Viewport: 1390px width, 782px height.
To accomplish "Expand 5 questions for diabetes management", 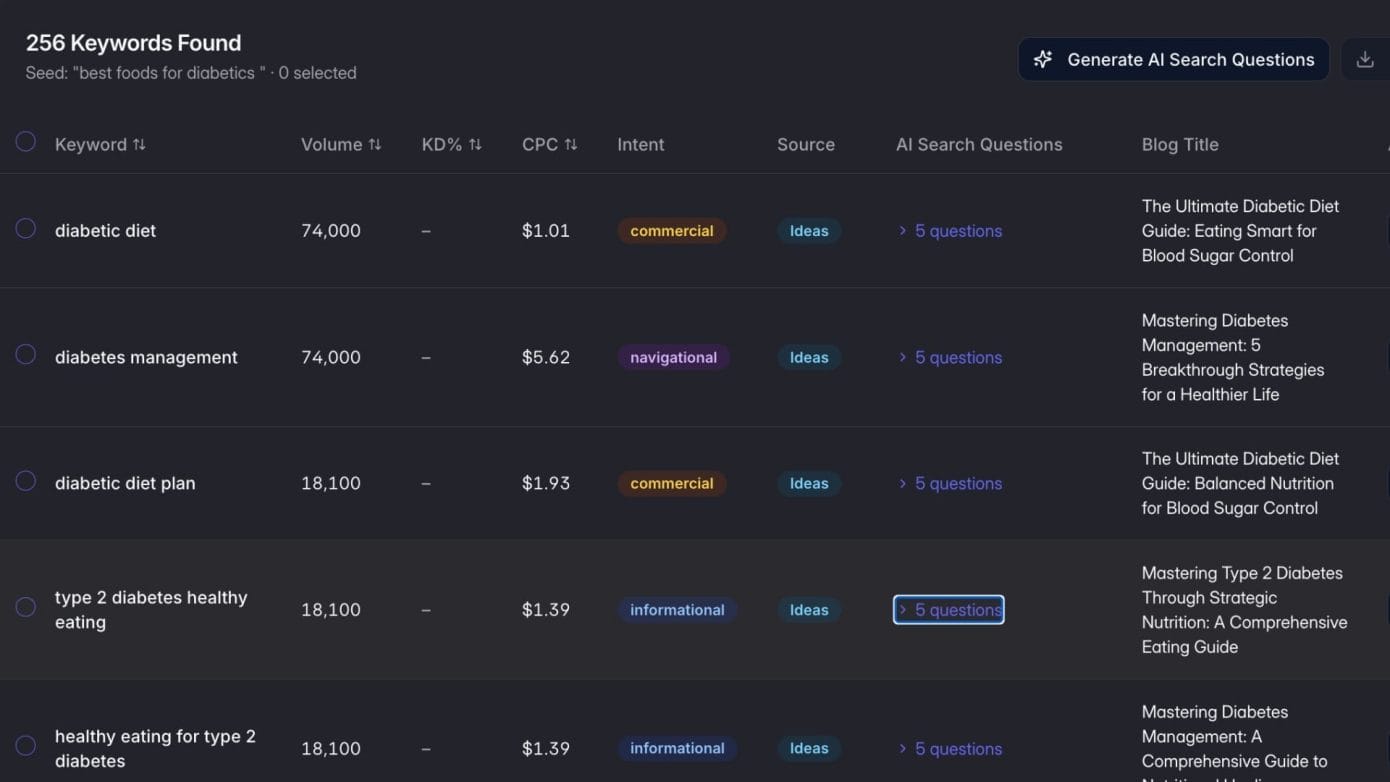I will [949, 358].
